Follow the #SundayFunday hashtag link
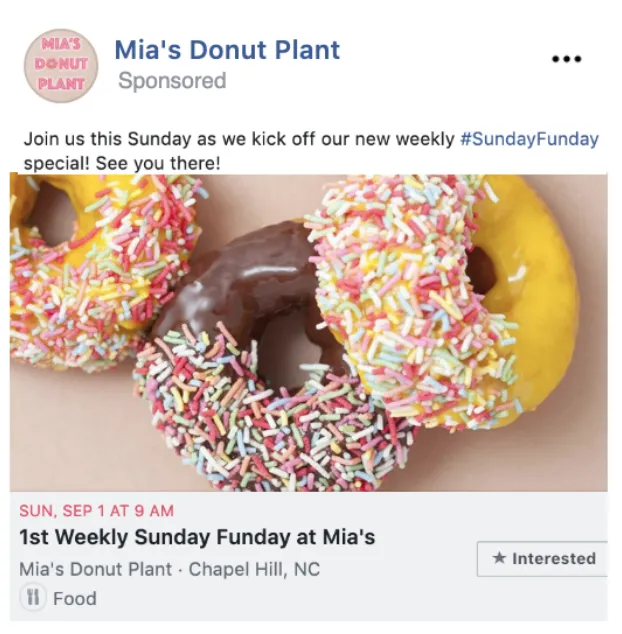Image resolution: width=622 pixels, height=634 pixels. point(529,139)
